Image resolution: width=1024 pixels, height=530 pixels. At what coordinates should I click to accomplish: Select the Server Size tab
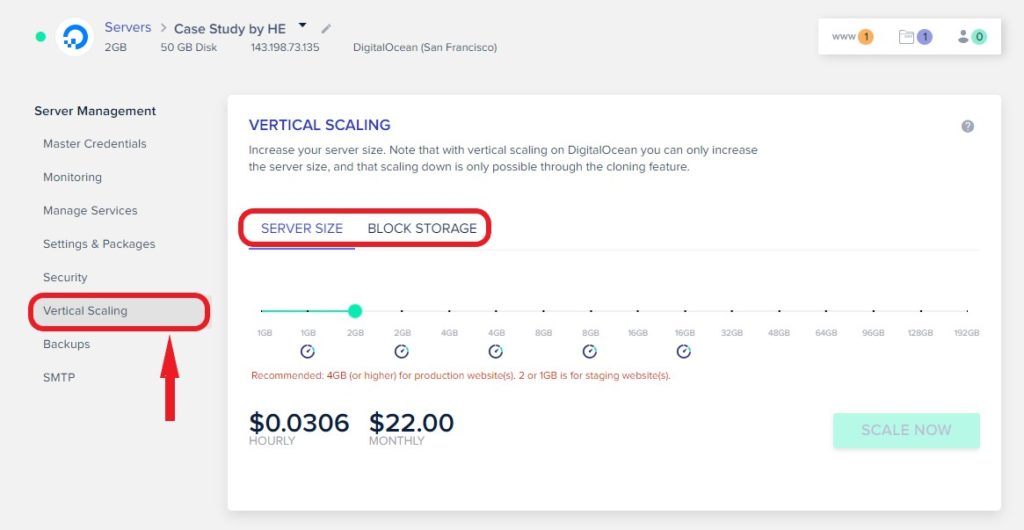302,228
